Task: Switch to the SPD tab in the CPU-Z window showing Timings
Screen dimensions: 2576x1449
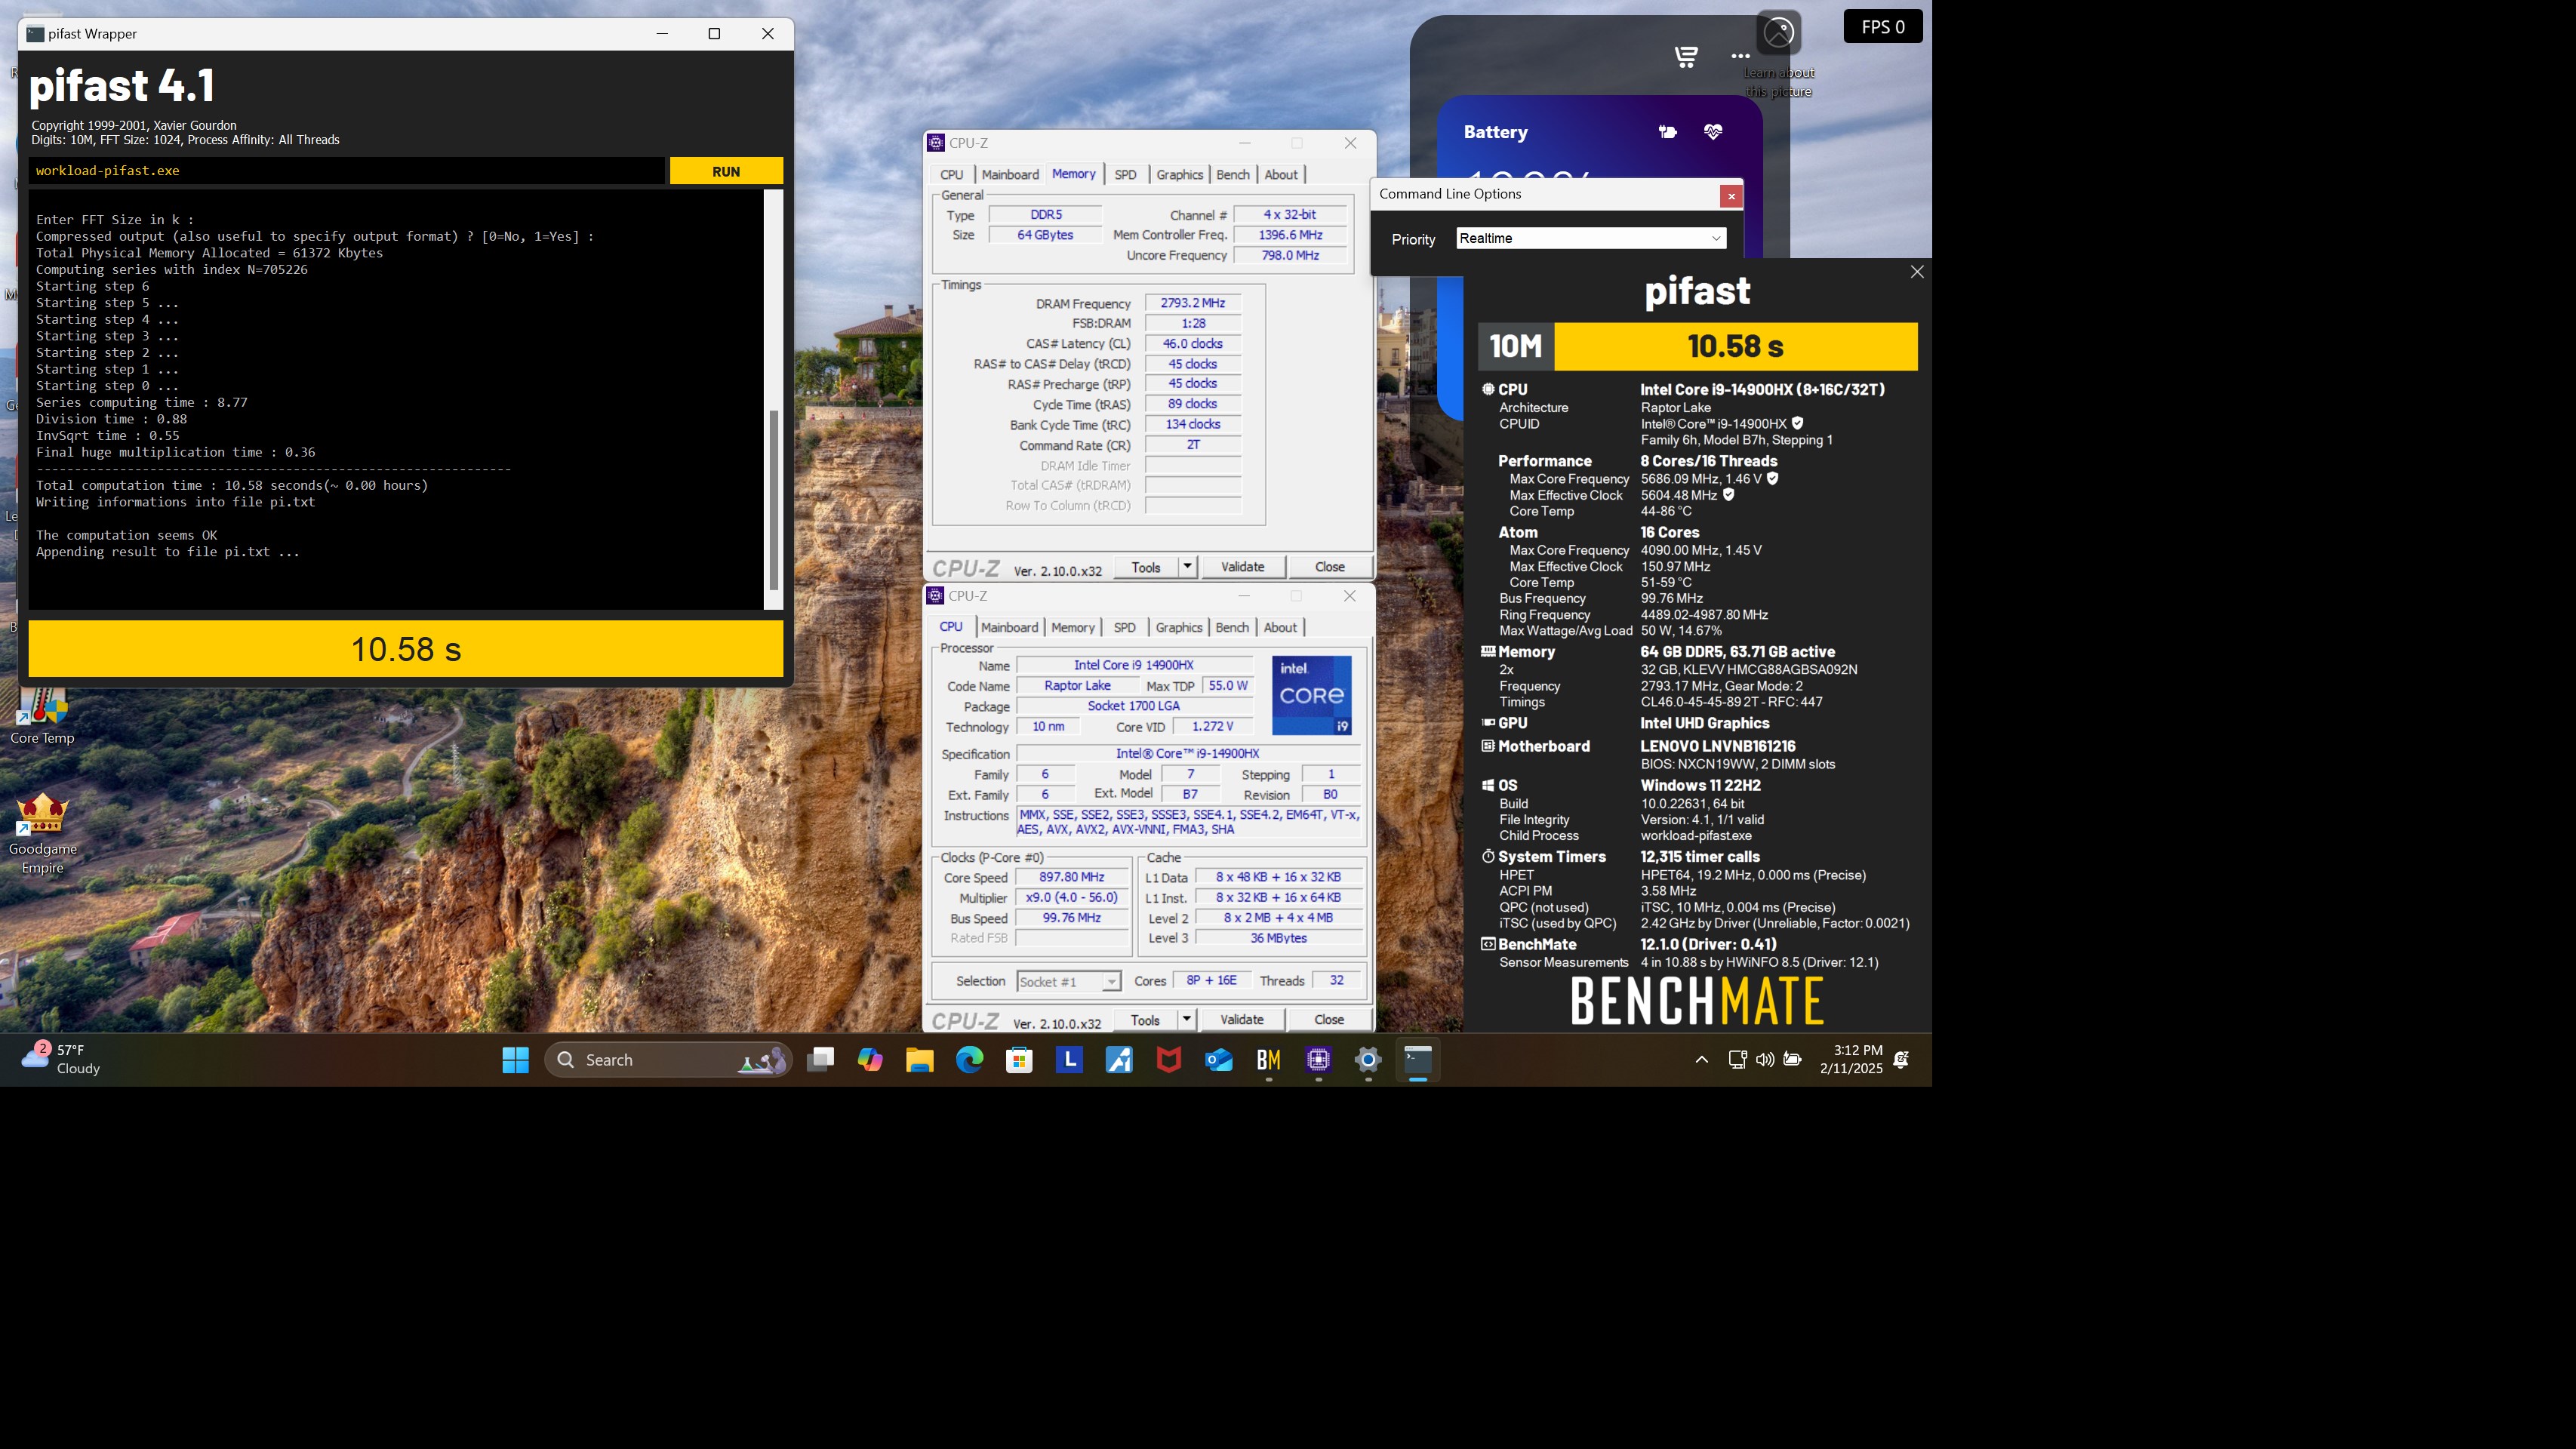Action: click(1125, 175)
